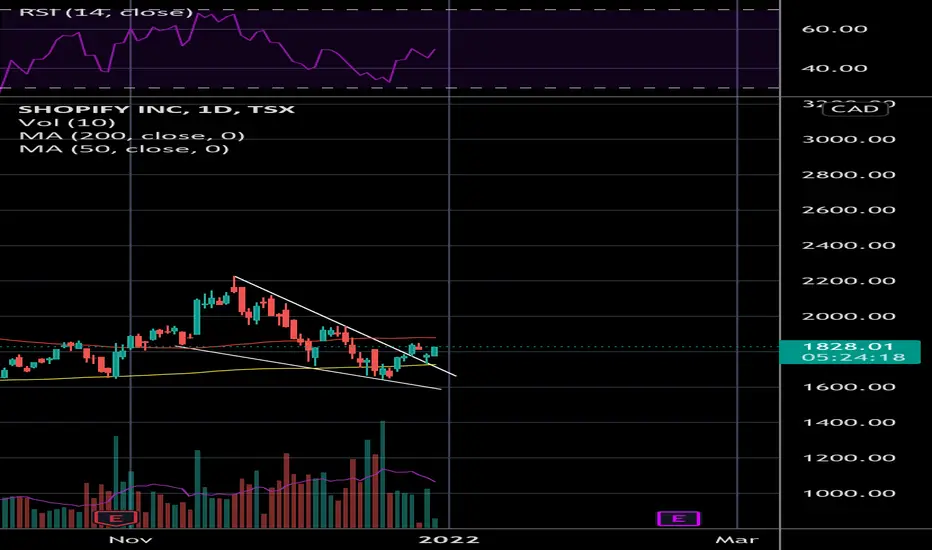Click the Nov label on time axis
Viewport: 932px width, 550px height.
point(131,539)
